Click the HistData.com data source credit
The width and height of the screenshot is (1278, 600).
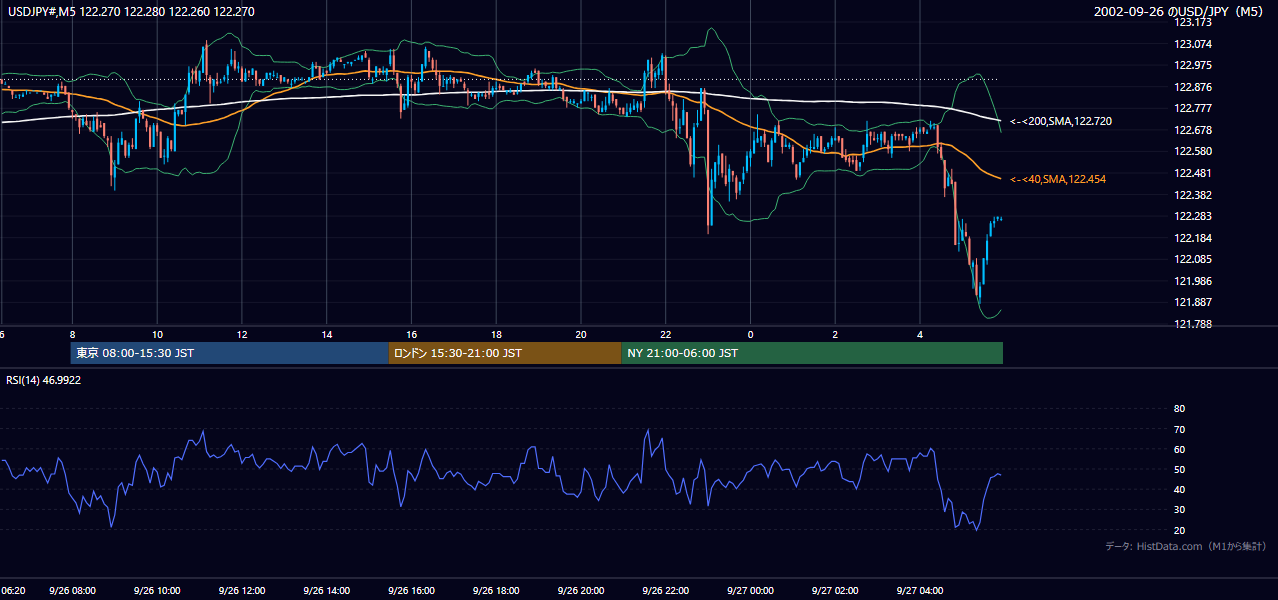1185,546
